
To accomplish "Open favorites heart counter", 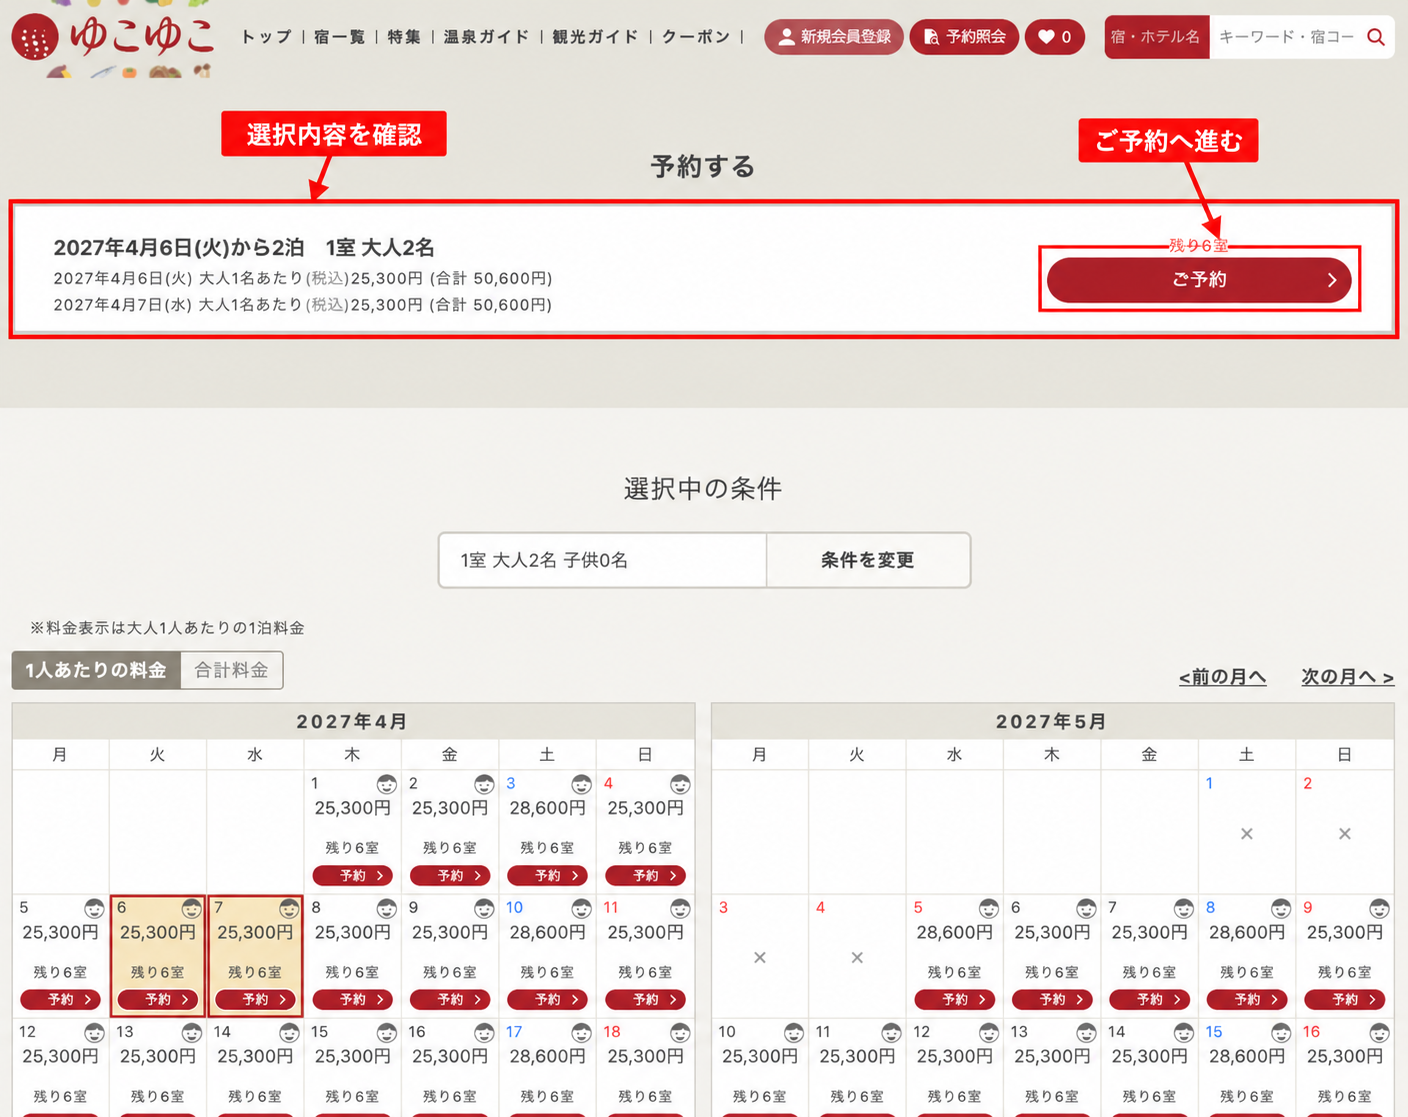I will point(1055,37).
